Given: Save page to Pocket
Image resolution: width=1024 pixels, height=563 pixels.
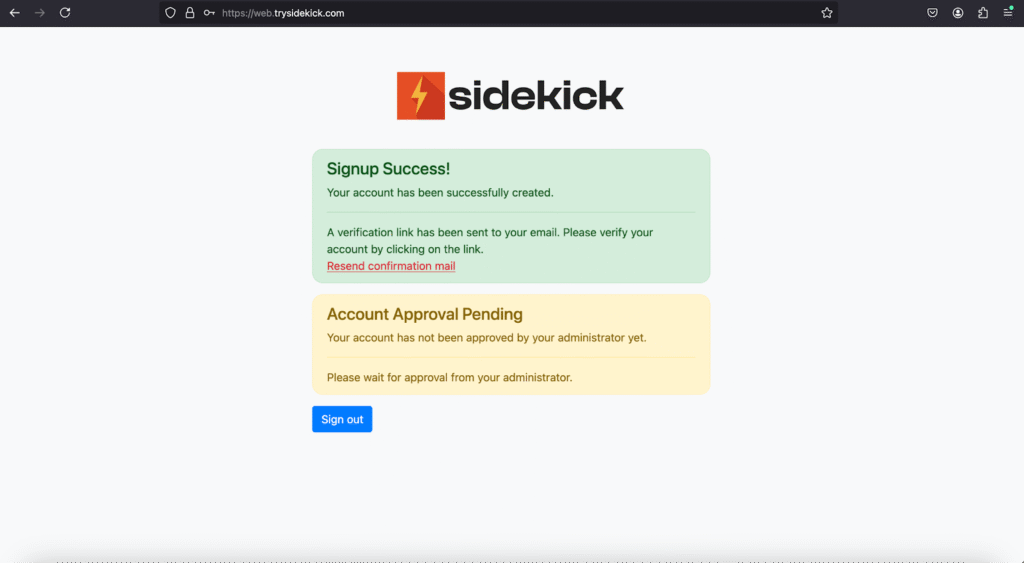Looking at the screenshot, I should [932, 13].
